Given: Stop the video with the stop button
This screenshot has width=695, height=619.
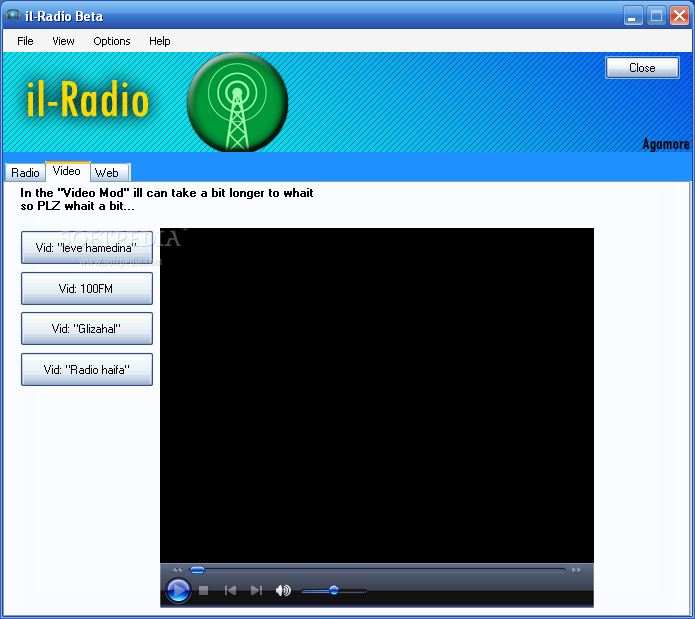Looking at the screenshot, I should pos(203,591).
